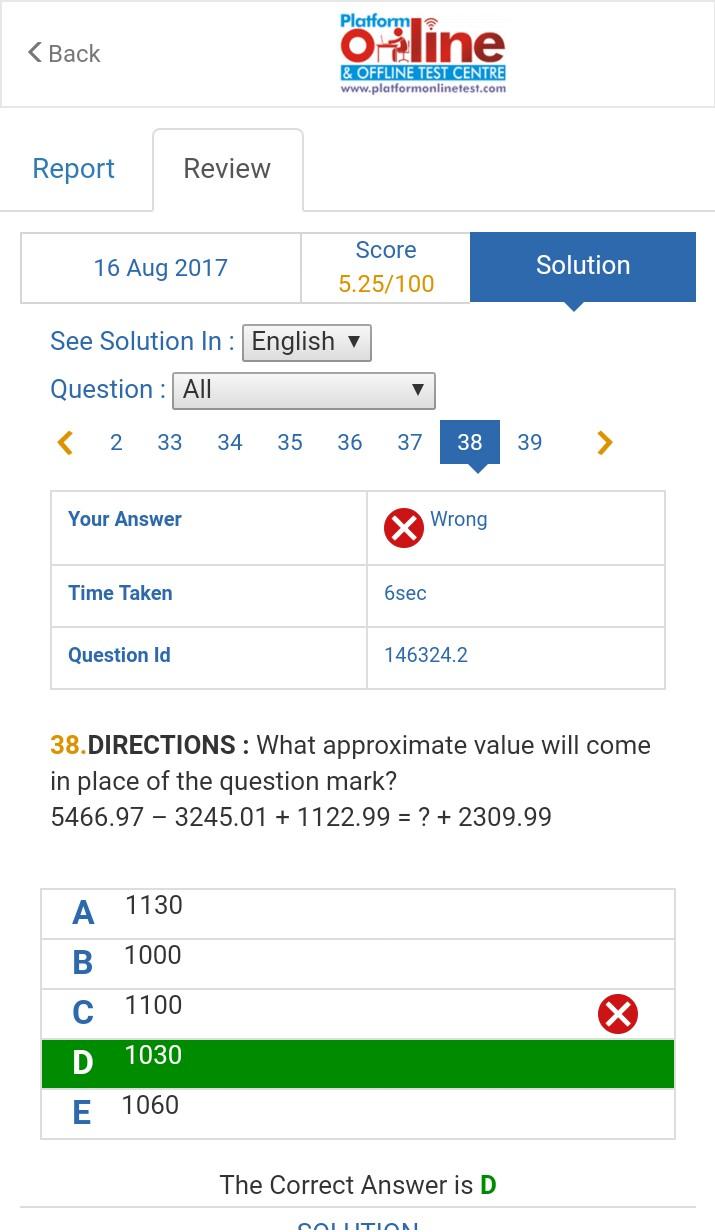Expand the Question filter dropdown showing All
Image resolution: width=715 pixels, height=1232 pixels.
[304, 390]
